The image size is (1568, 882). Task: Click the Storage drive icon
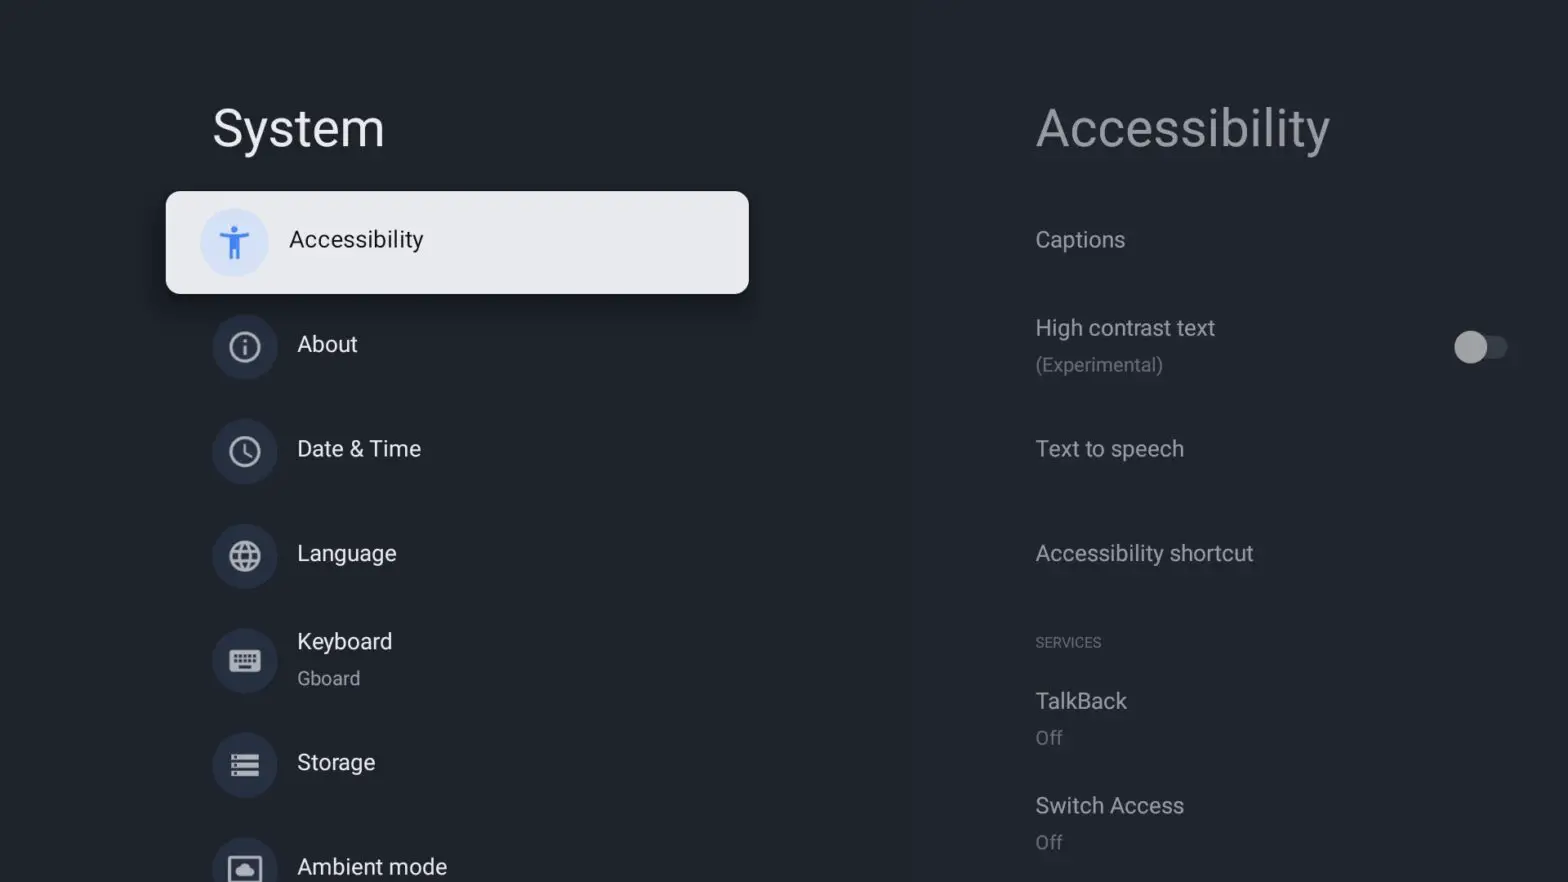pyautogui.click(x=244, y=765)
